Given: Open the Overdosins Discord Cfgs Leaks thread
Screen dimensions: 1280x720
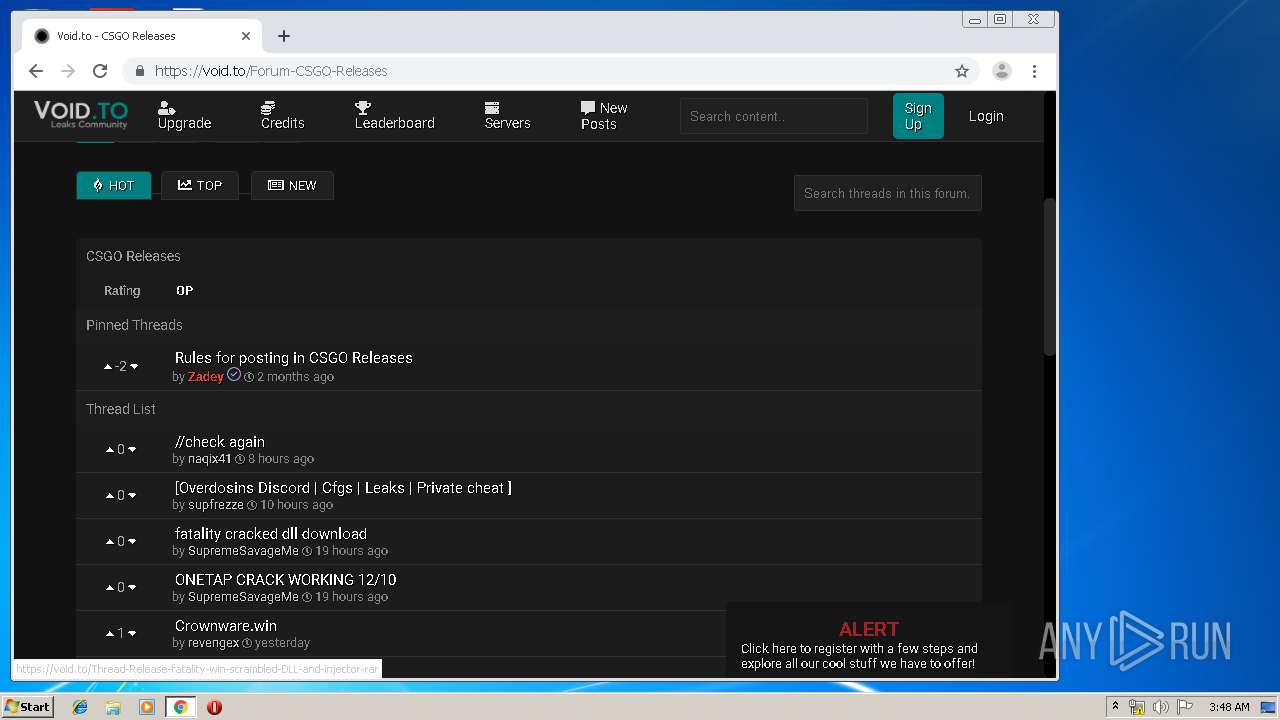Looking at the screenshot, I should (343, 487).
